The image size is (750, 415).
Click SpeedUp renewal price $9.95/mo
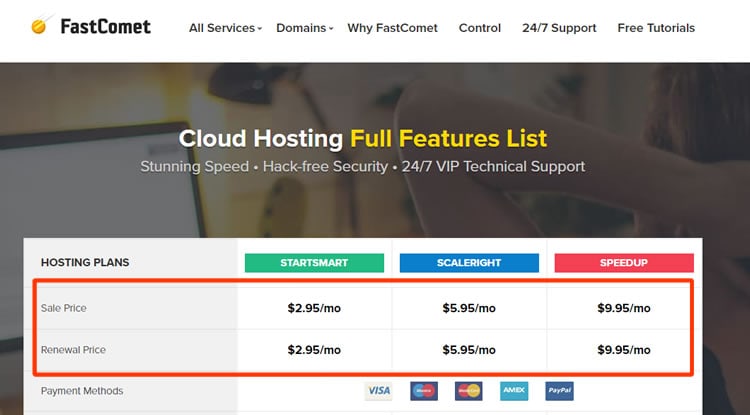[624, 350]
